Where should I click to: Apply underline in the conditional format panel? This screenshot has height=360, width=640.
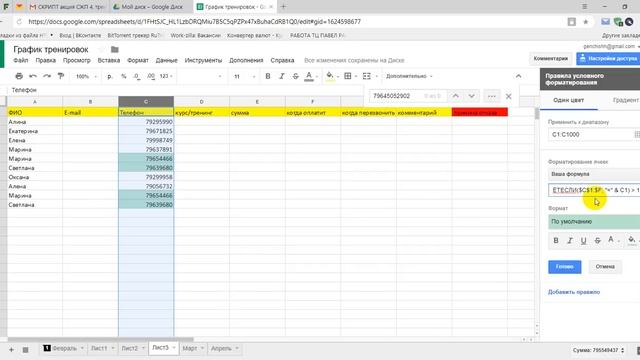coord(584,240)
